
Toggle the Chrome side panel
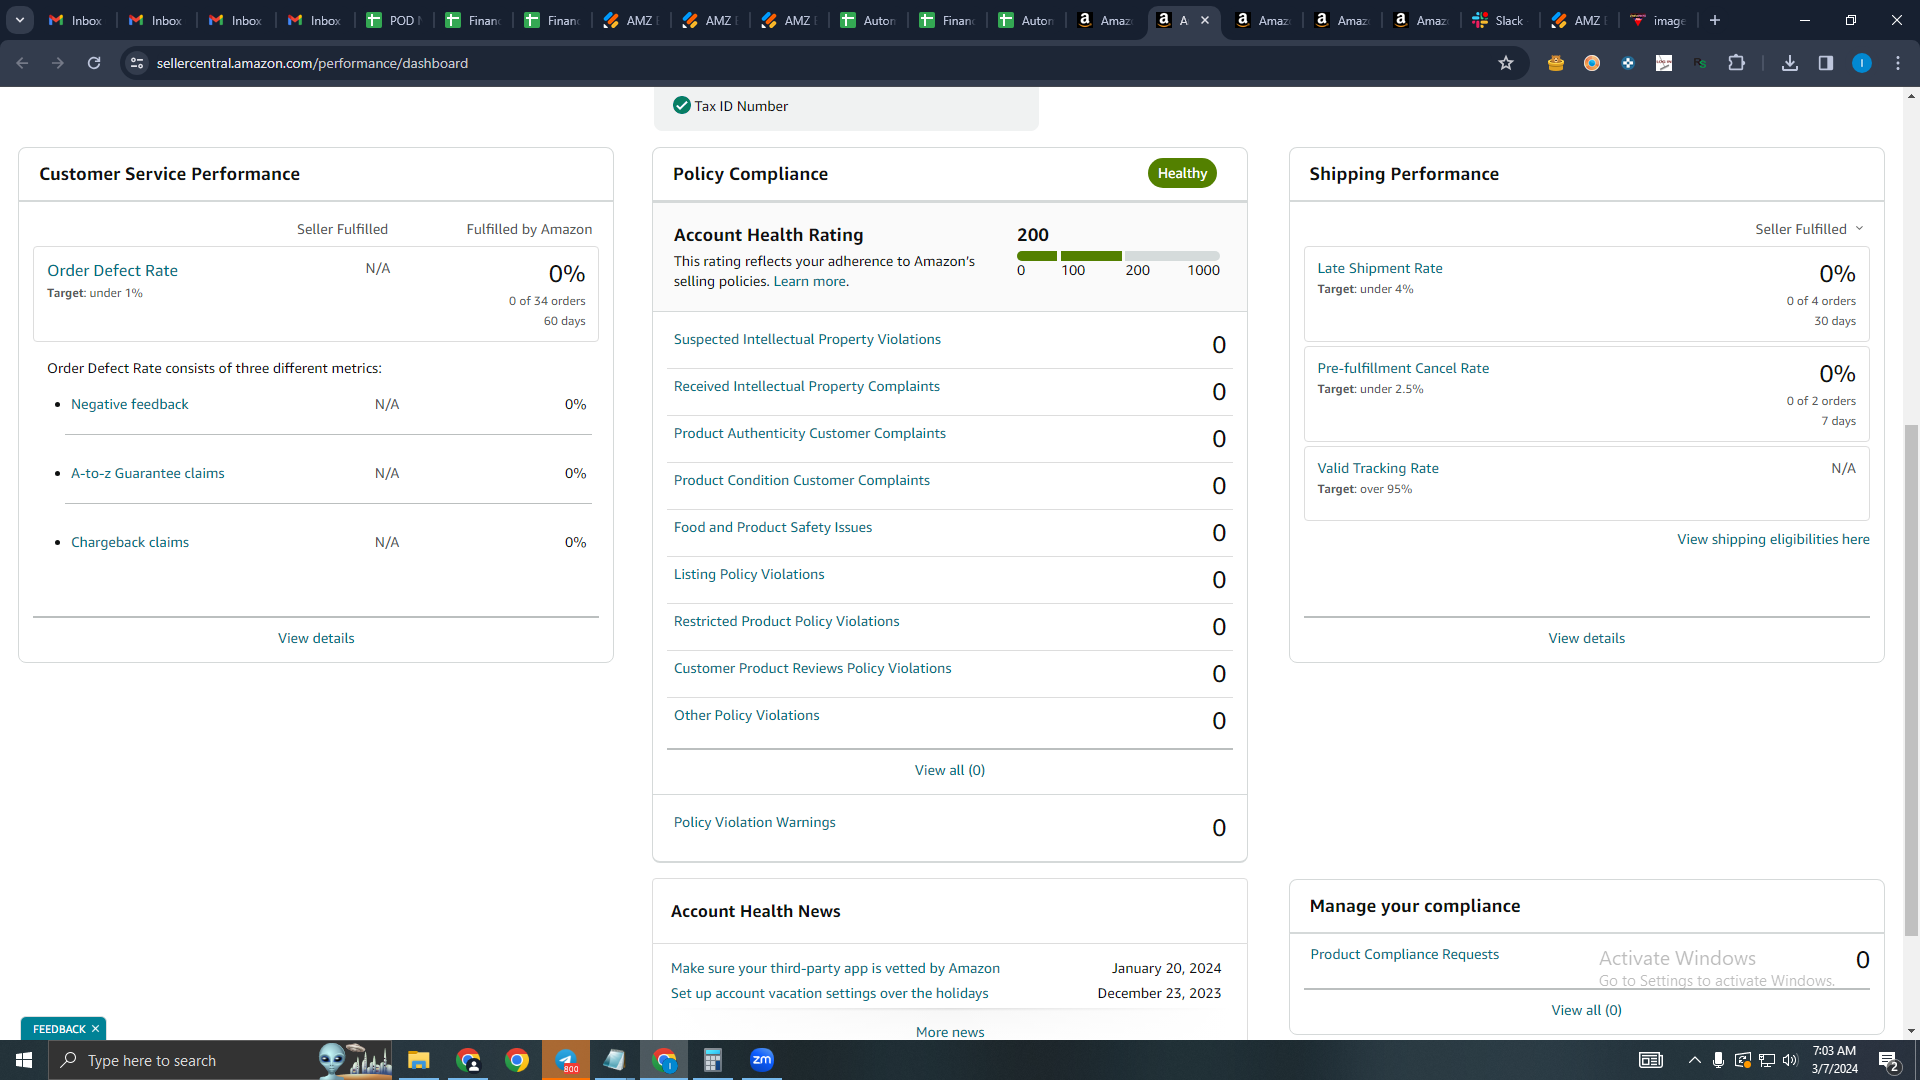1826,63
